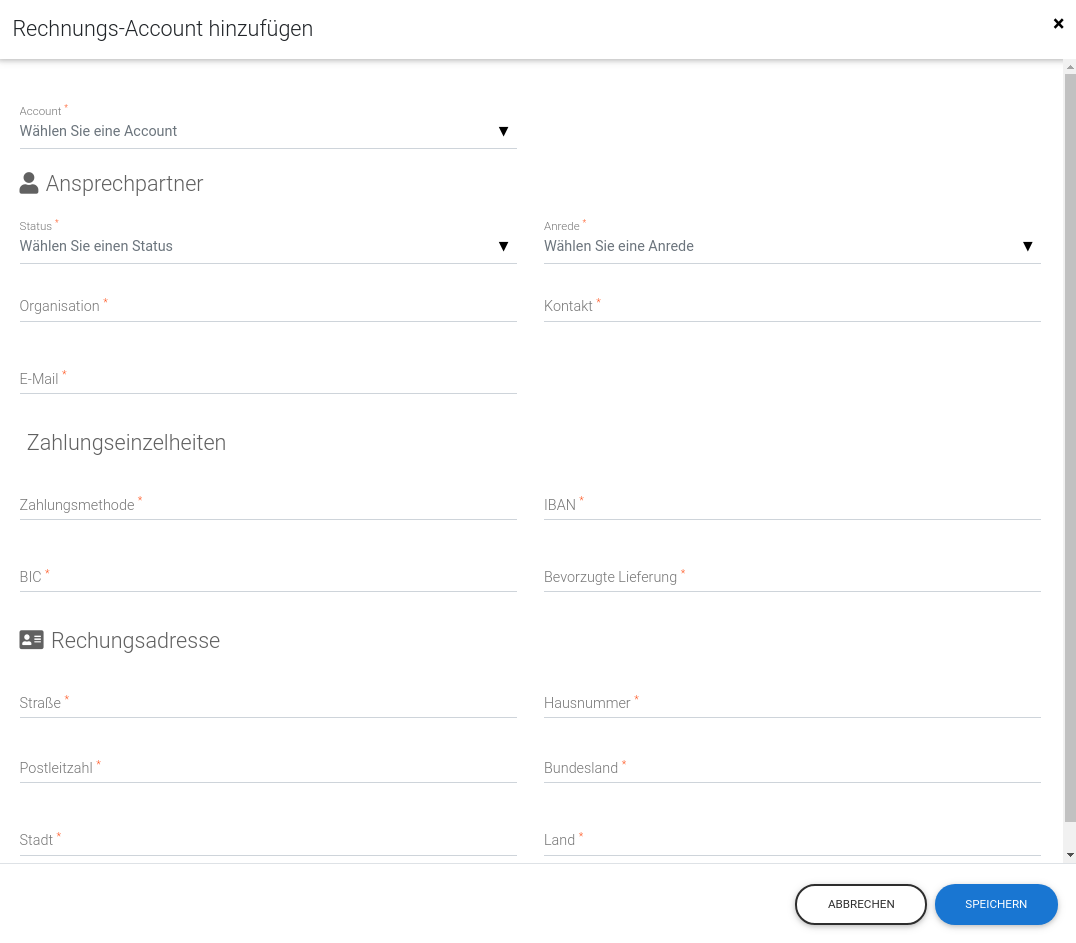1076x943 pixels.
Task: Select the Bundesland input field
Action: coord(791,768)
